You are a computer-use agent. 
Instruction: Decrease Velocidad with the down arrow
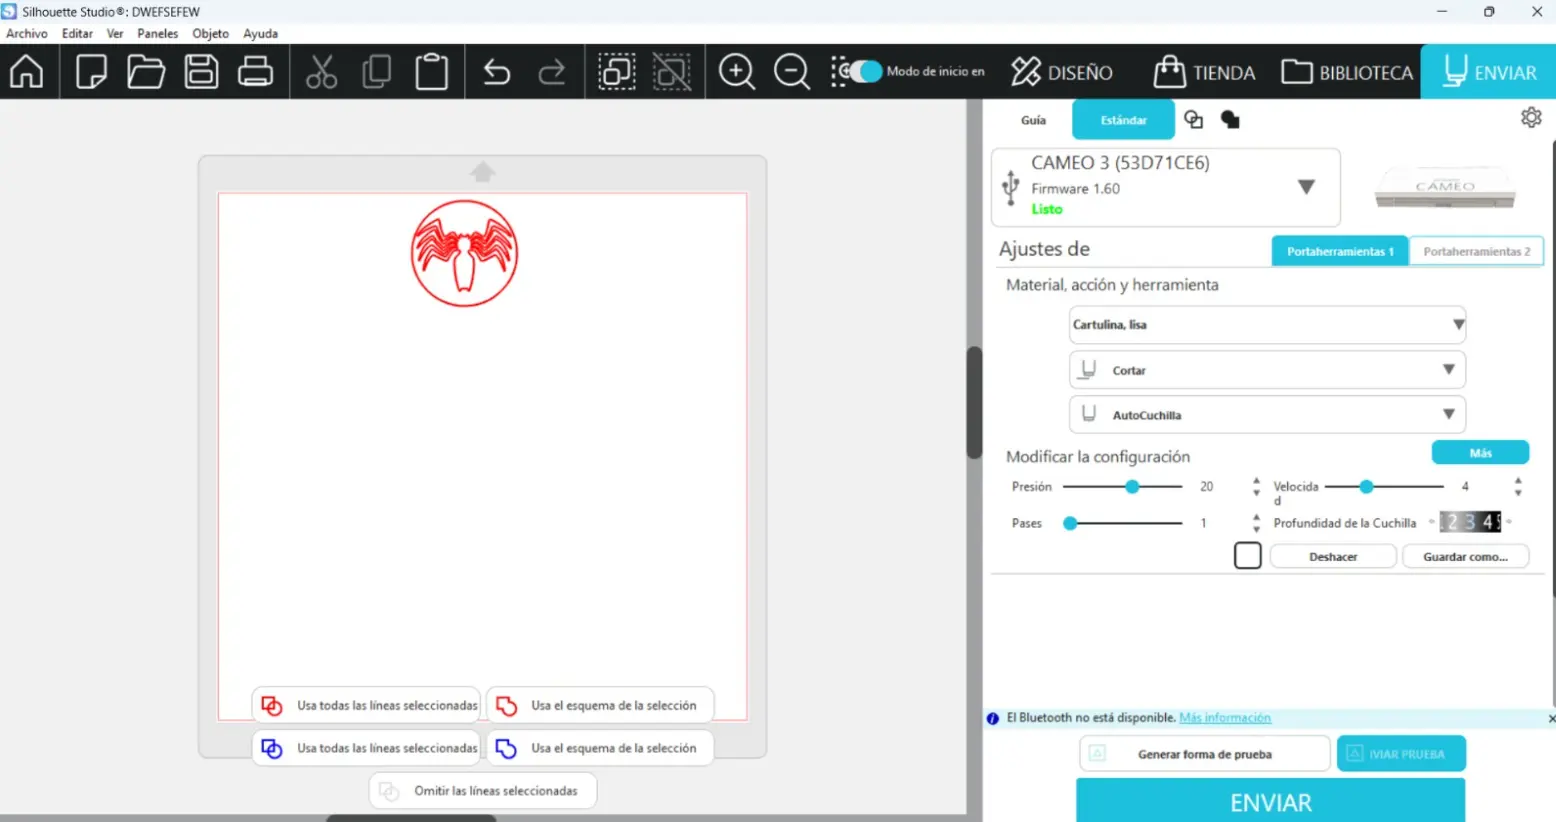pyautogui.click(x=1518, y=493)
